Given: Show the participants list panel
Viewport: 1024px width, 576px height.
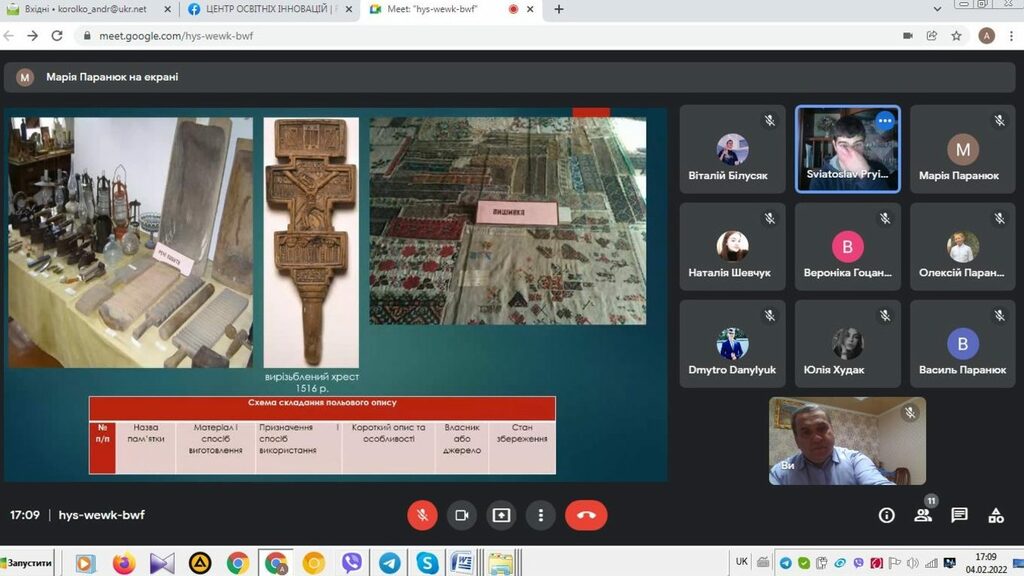Looking at the screenshot, I should [x=922, y=515].
